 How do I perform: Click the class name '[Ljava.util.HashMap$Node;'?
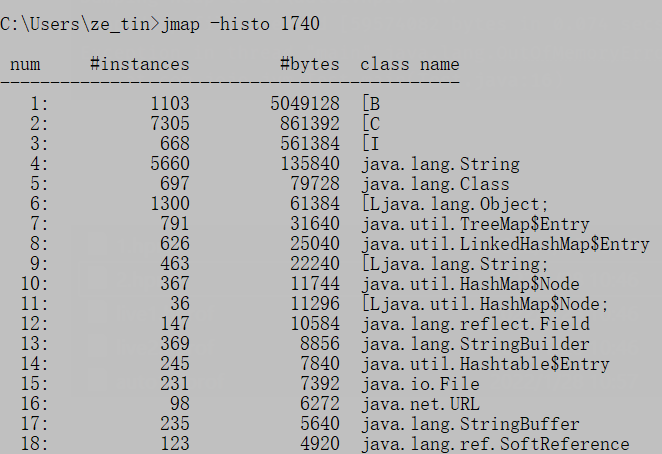click(485, 304)
